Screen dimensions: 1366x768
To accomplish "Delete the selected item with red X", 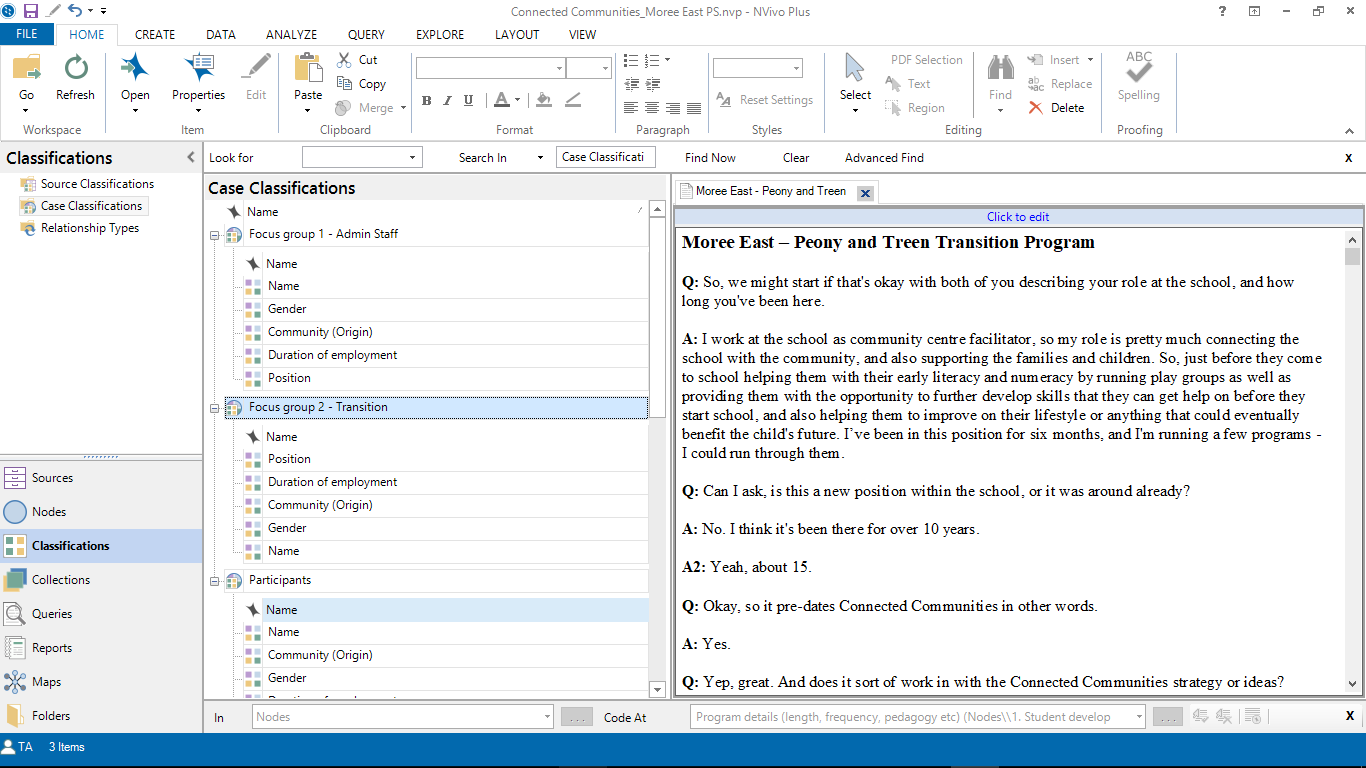I will point(1057,108).
